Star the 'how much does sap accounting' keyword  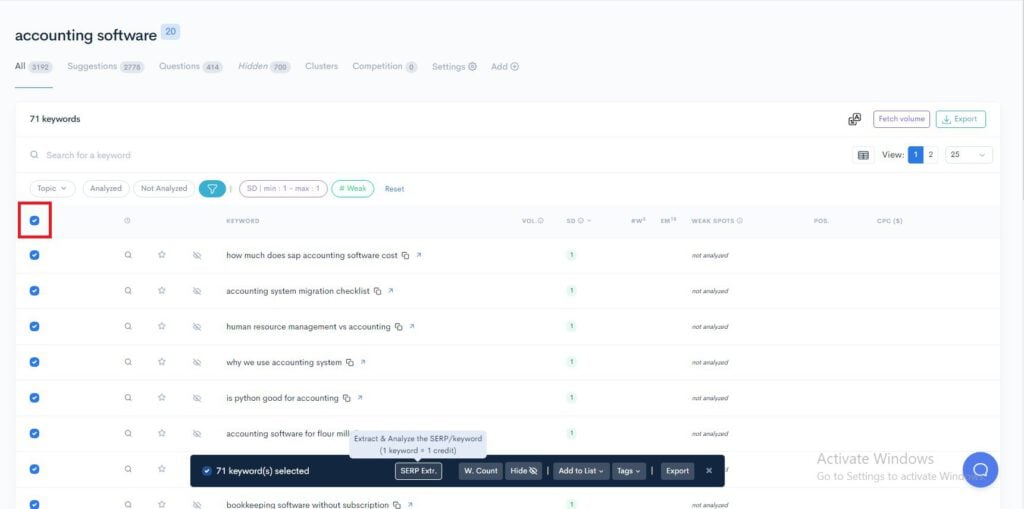161,255
